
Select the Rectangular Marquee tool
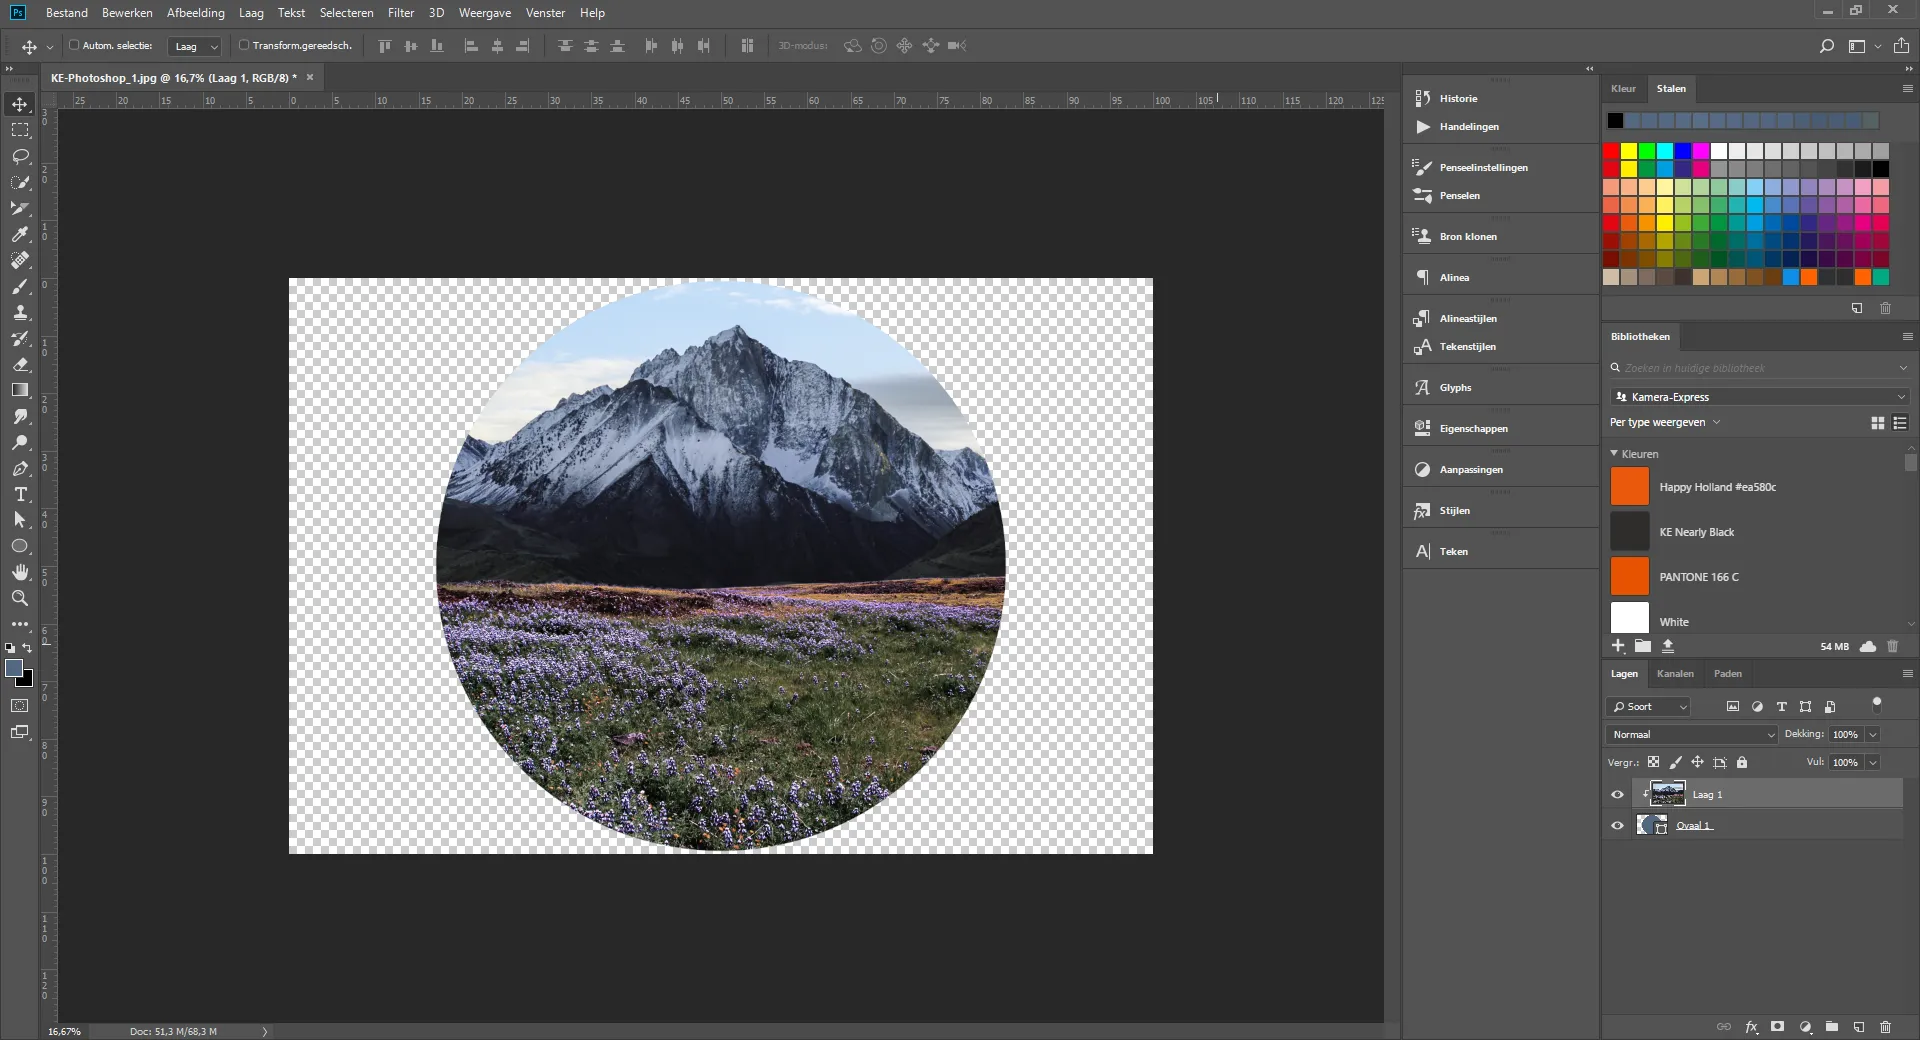(20, 131)
